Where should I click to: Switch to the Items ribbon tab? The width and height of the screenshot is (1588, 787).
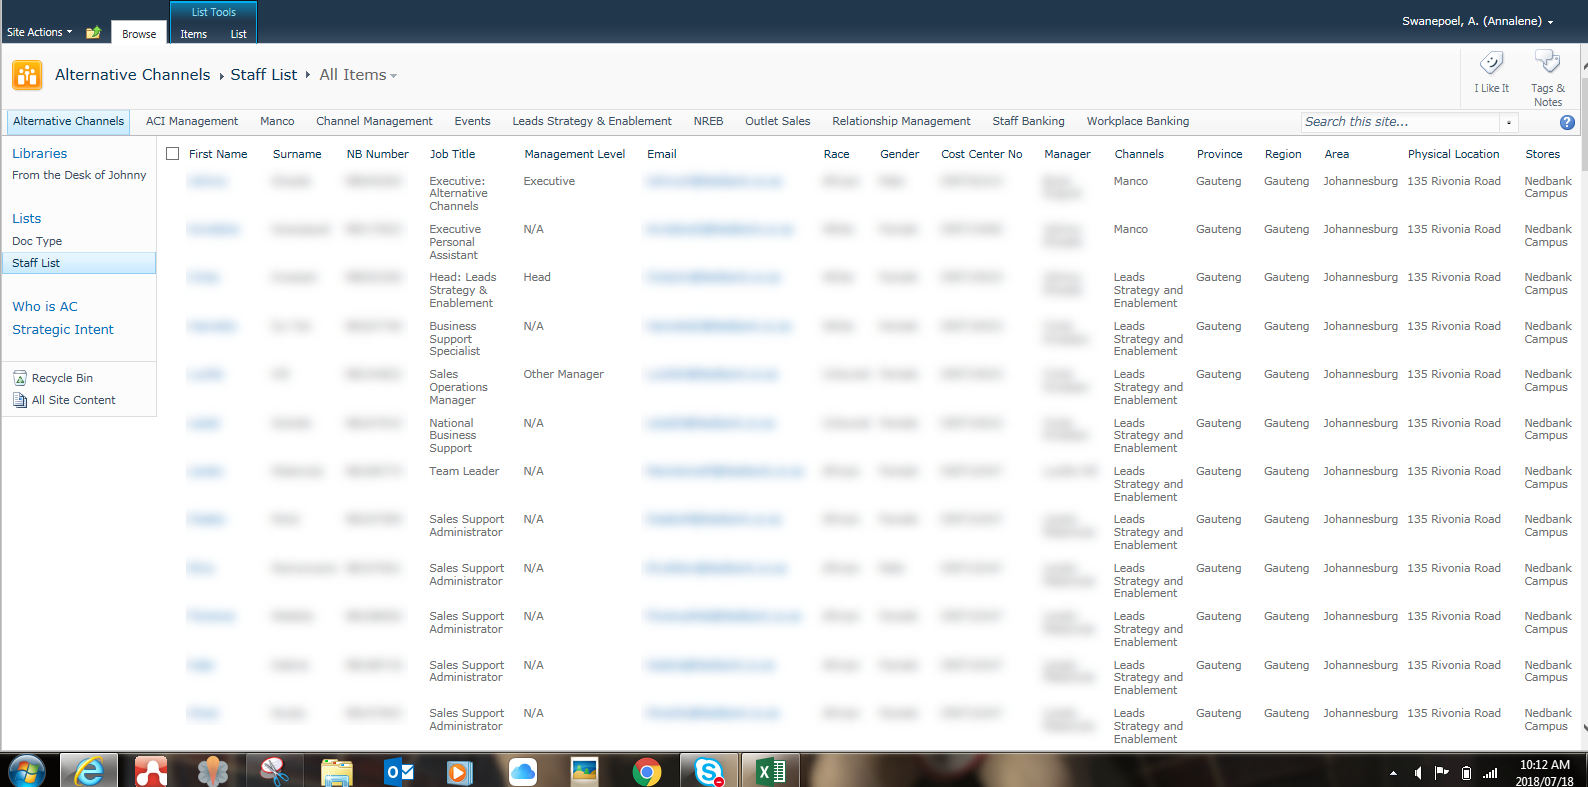click(193, 34)
